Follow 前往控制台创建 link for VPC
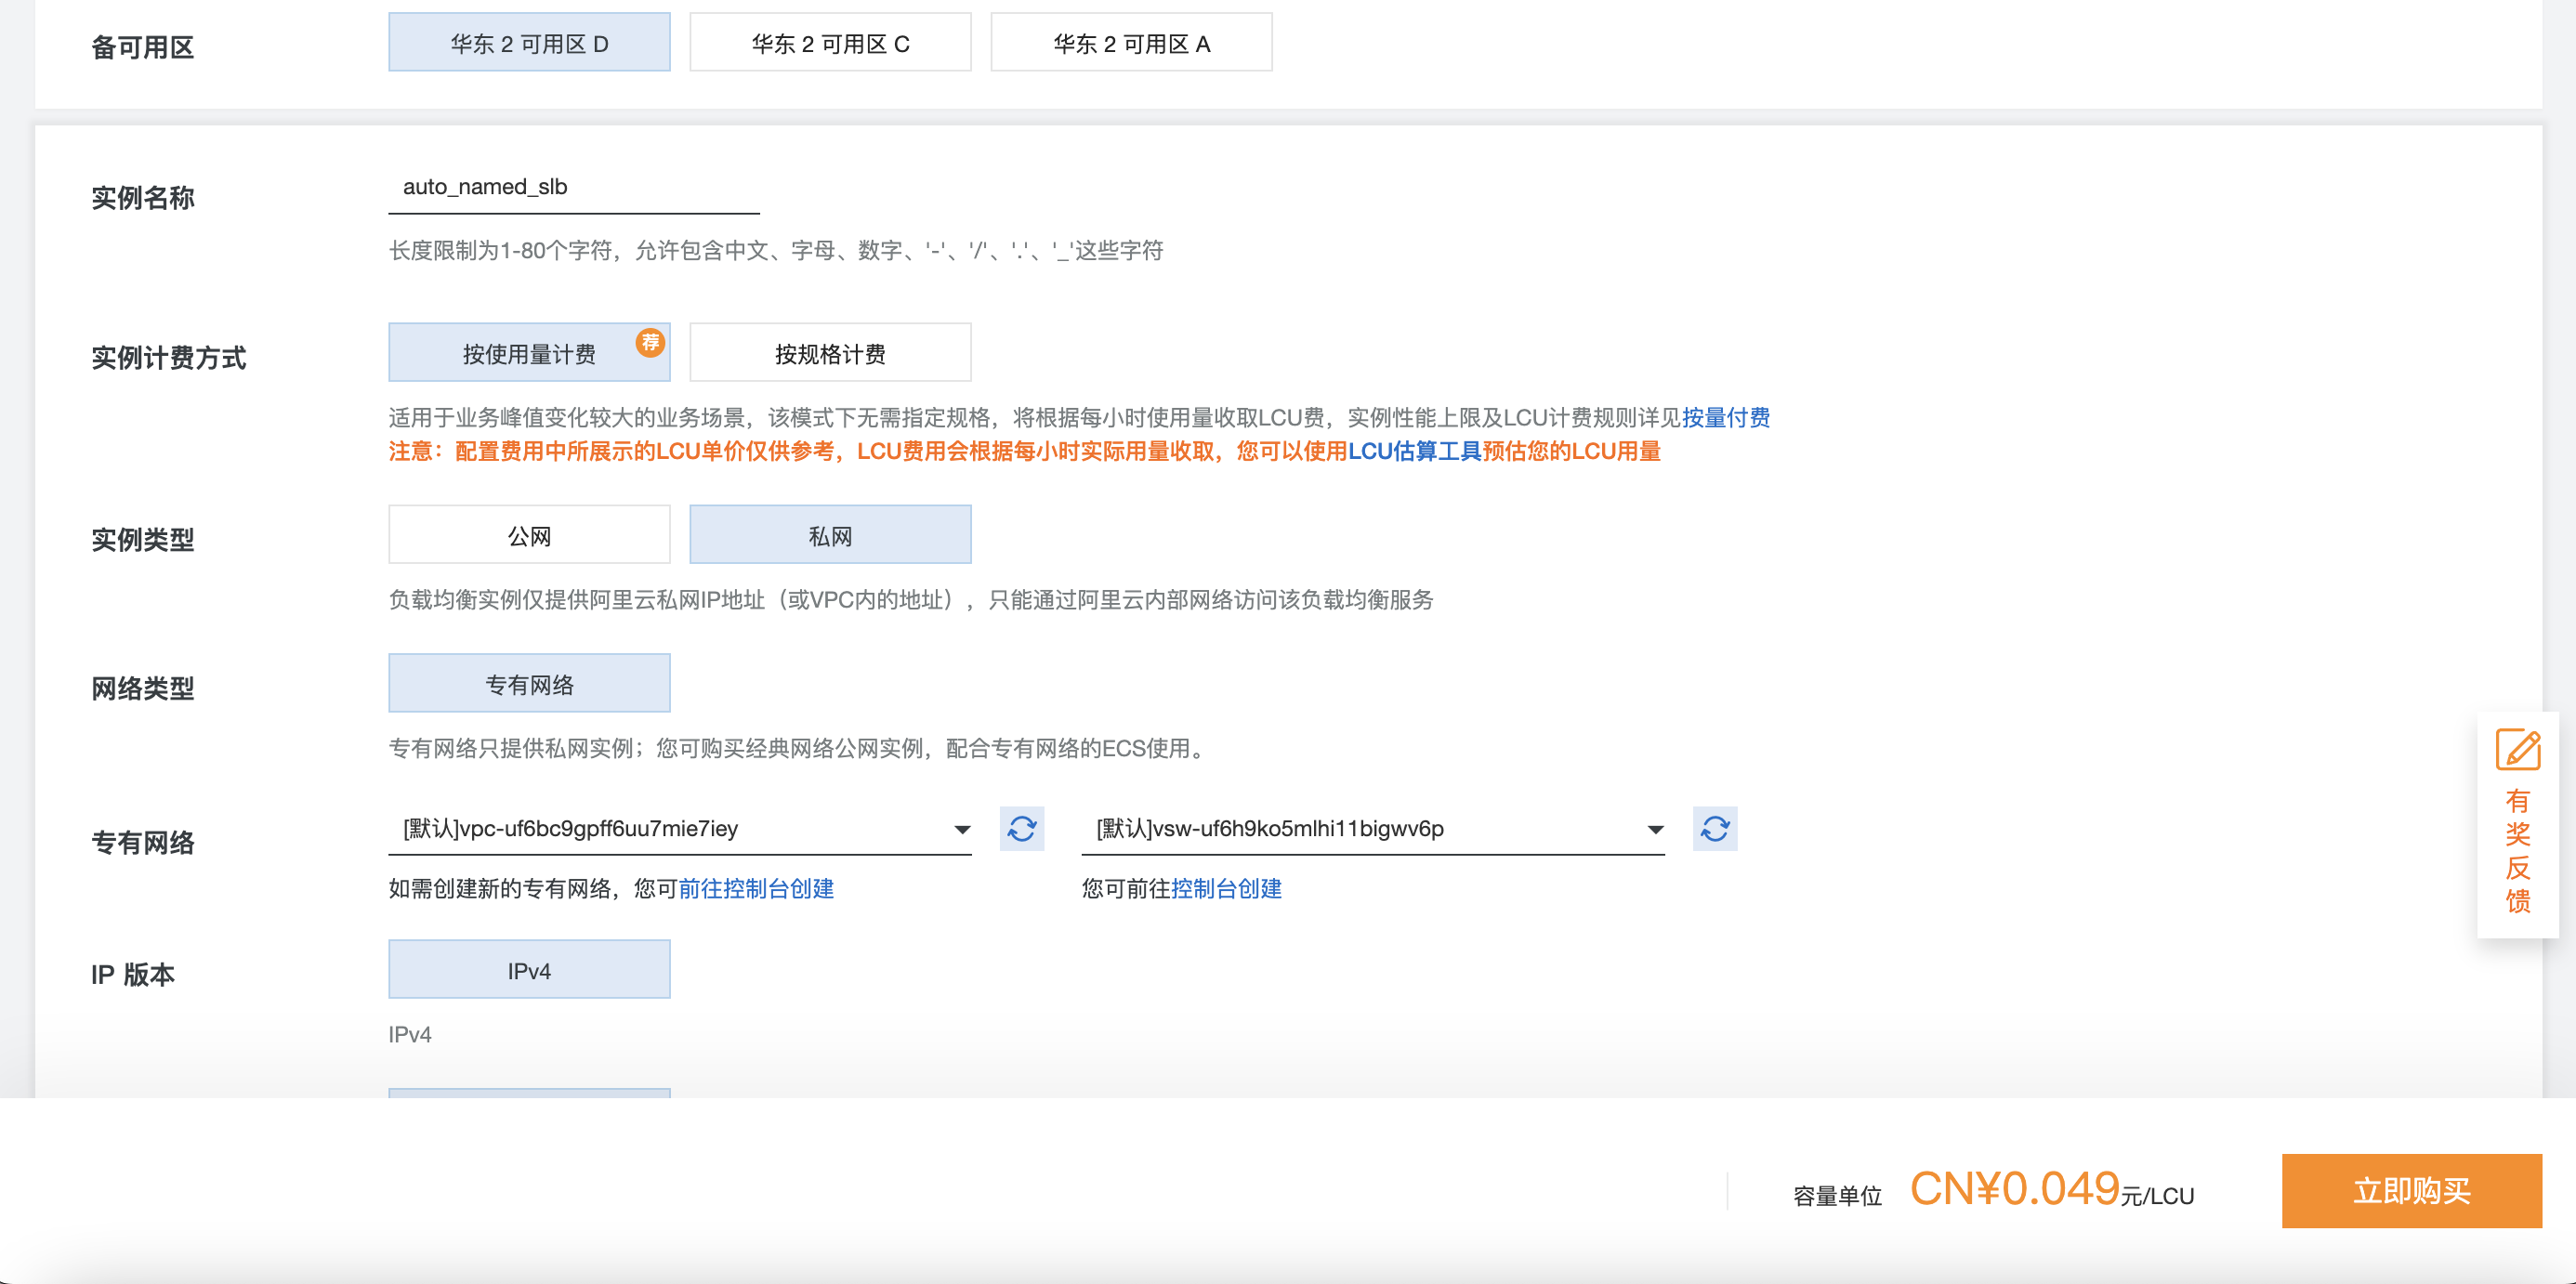Image resolution: width=2576 pixels, height=1284 pixels. [x=756, y=888]
